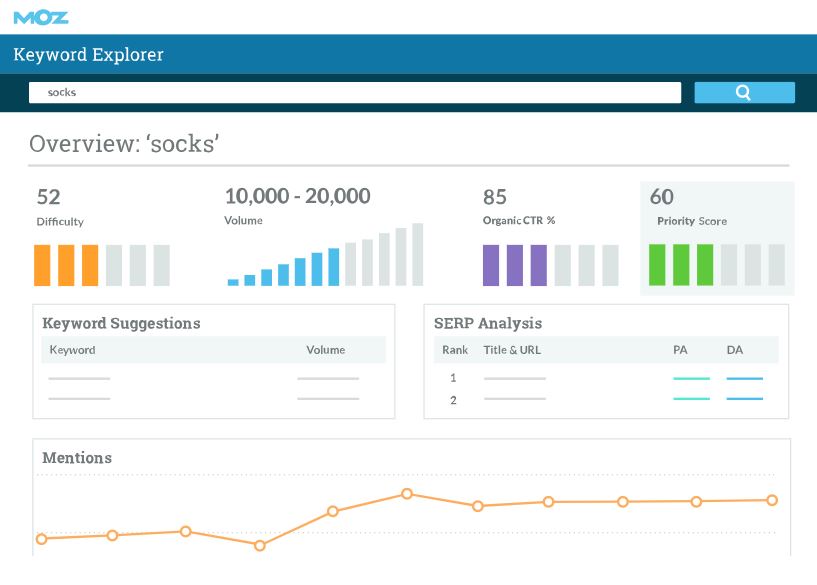Click the blue Volume bar chart
Screen dimensions: 817x585
[x=325, y=254]
